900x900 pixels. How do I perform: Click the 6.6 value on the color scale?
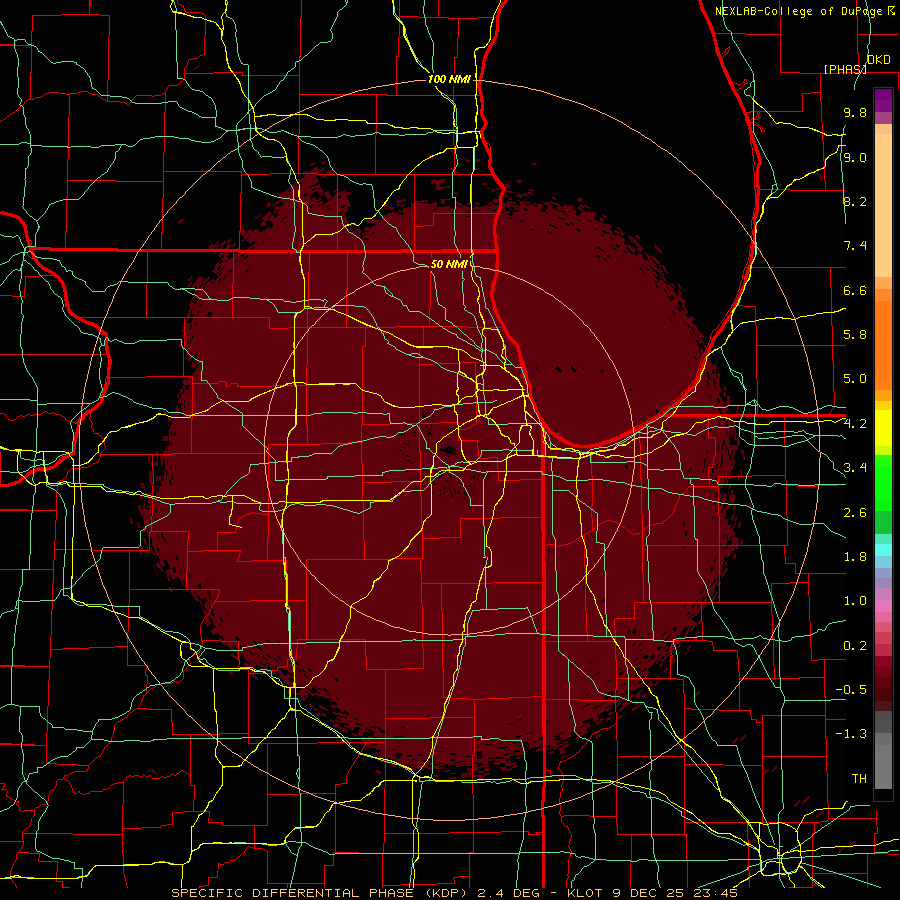coord(855,290)
